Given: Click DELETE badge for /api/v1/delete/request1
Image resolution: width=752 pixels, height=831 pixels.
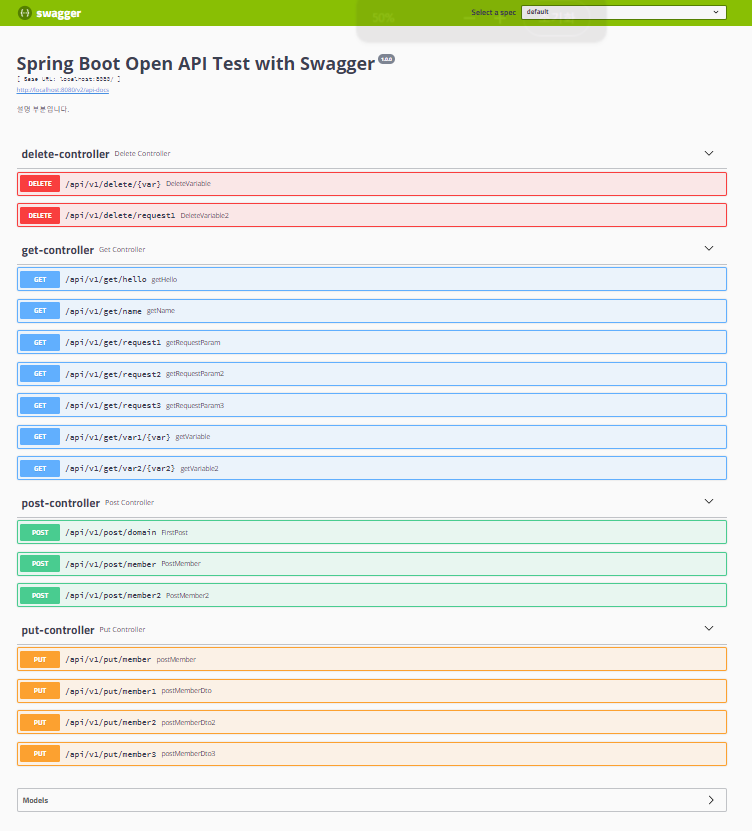Looking at the screenshot, I should click(x=40, y=215).
